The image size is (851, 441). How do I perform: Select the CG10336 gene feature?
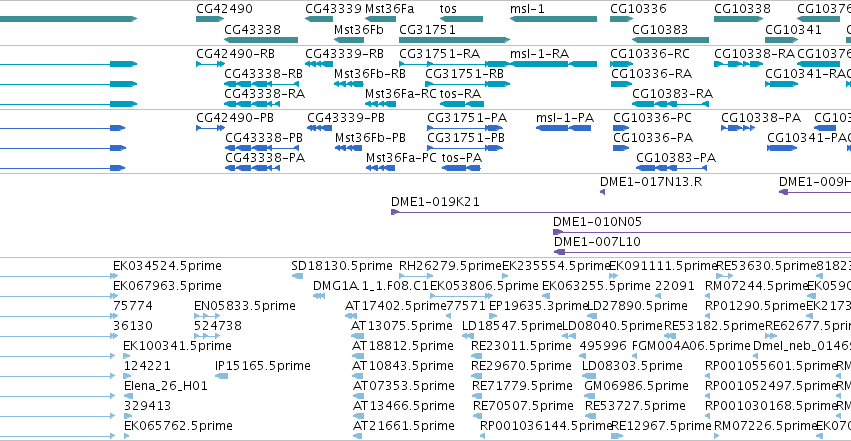point(621,19)
